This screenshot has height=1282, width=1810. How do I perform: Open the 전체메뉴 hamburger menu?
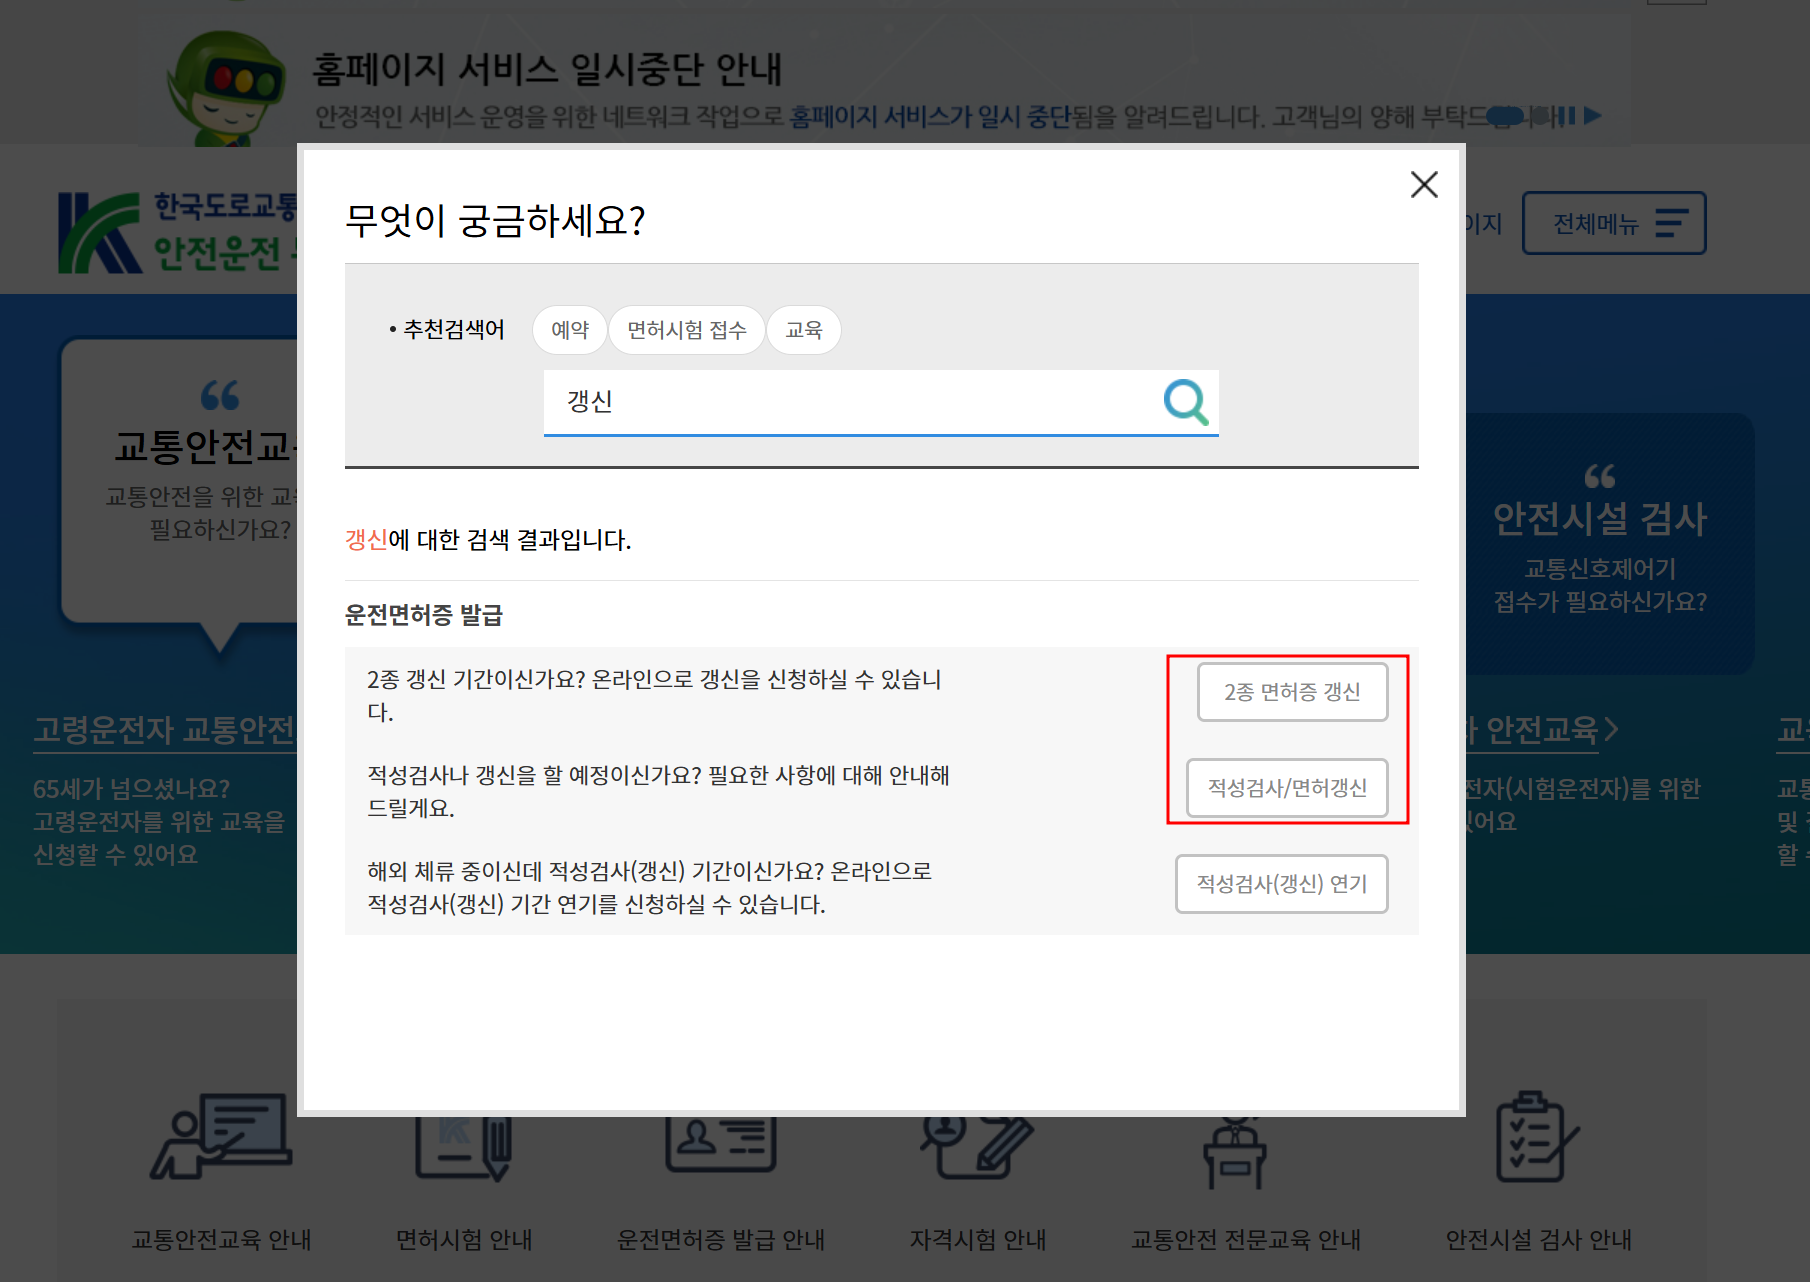click(1613, 223)
